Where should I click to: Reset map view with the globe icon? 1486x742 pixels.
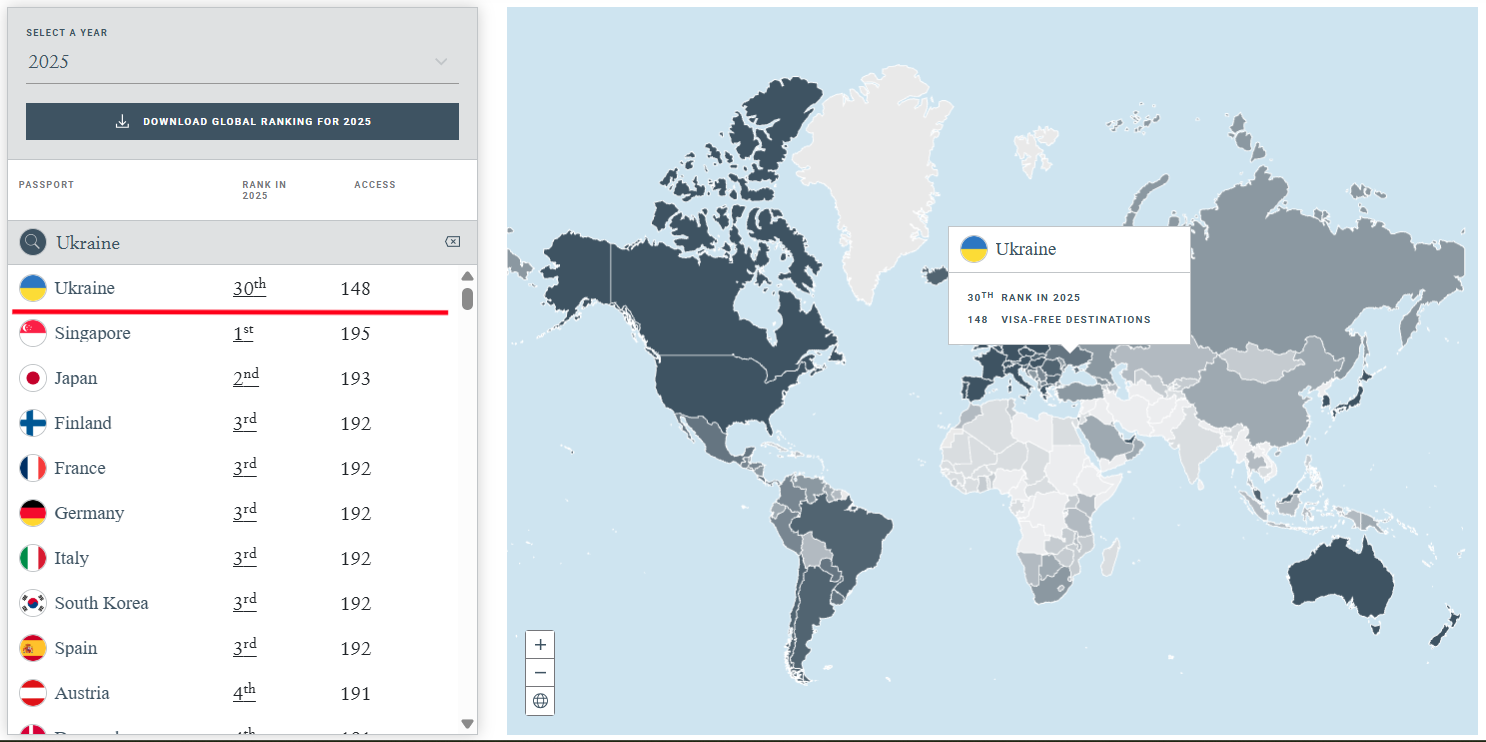coord(540,701)
